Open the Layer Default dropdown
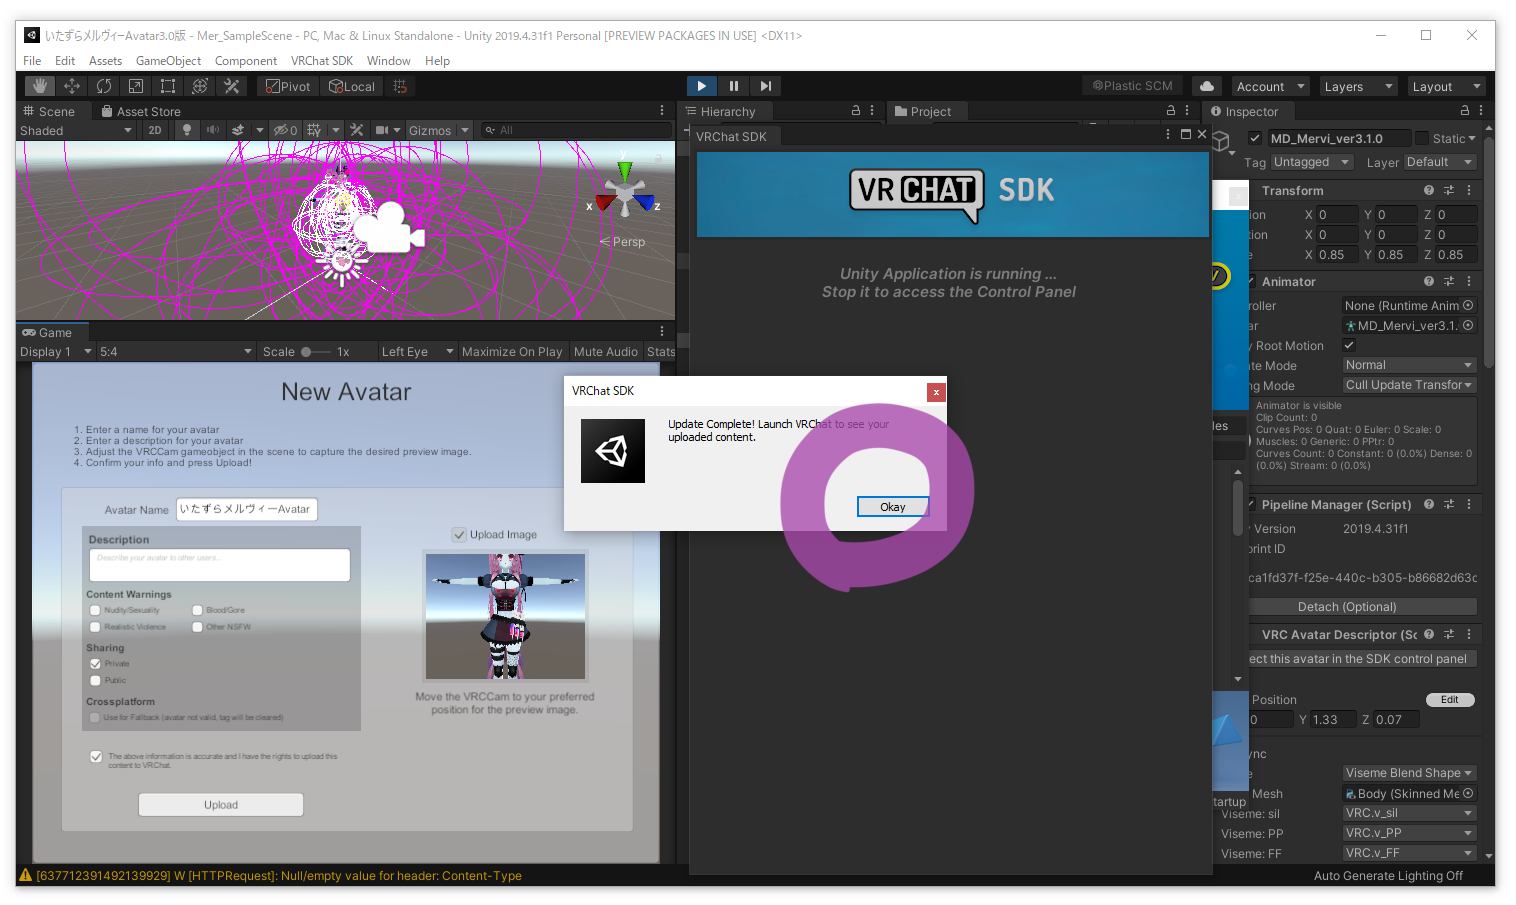 coord(1440,162)
